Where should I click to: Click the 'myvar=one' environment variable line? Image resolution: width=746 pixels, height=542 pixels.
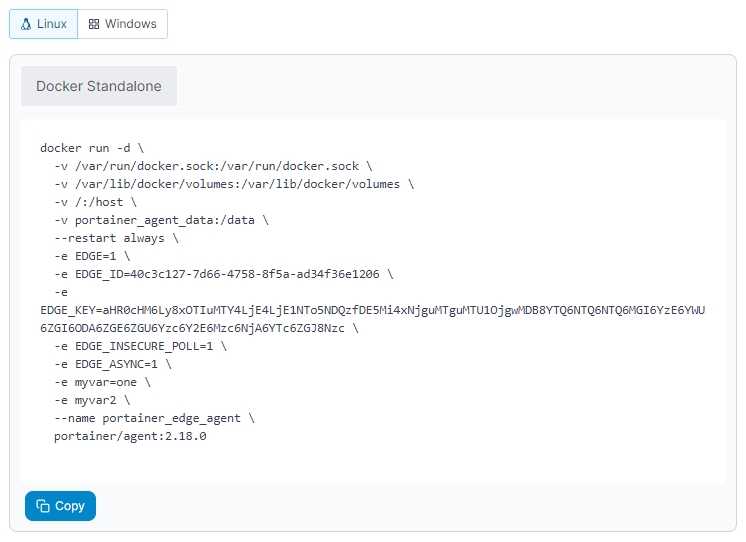[102, 382]
